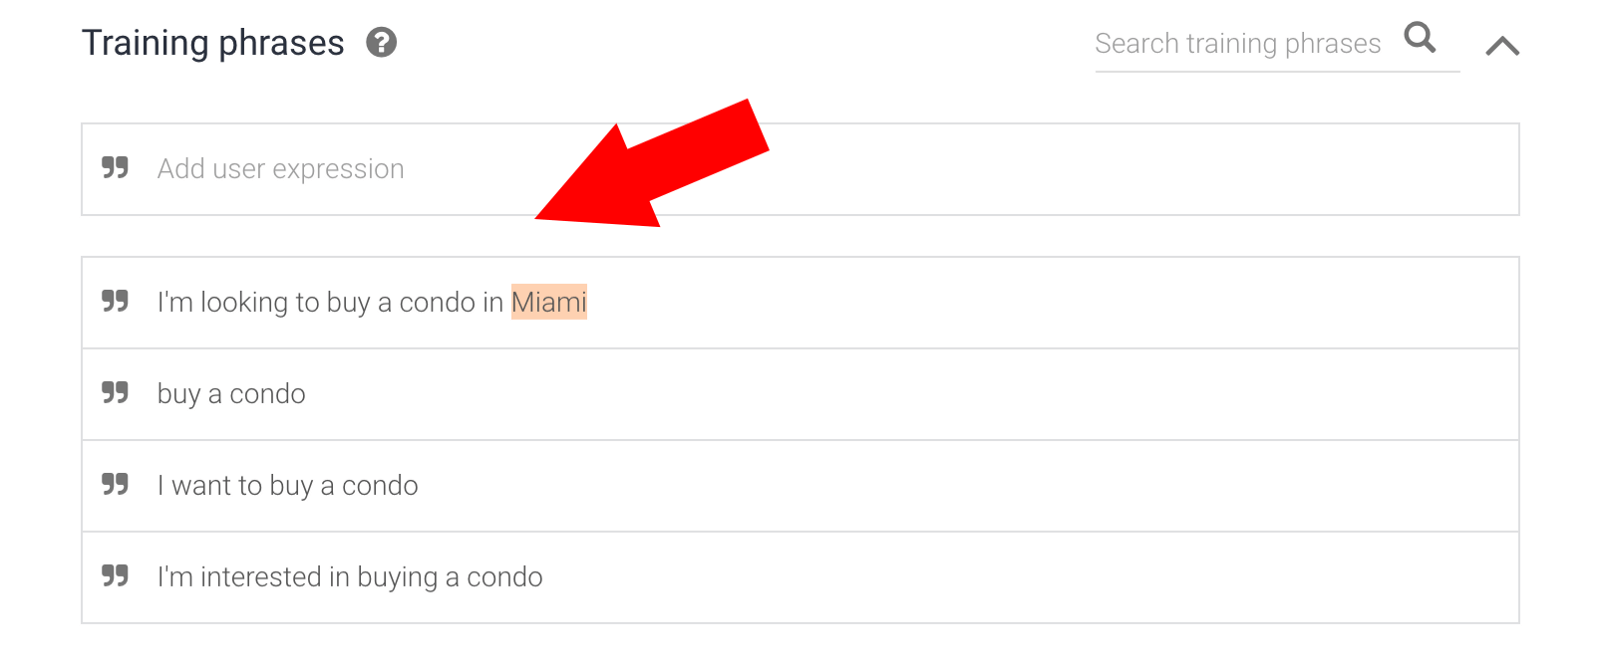The image size is (1600, 663).
Task: Open the Training phrases help icon
Action: tap(381, 43)
